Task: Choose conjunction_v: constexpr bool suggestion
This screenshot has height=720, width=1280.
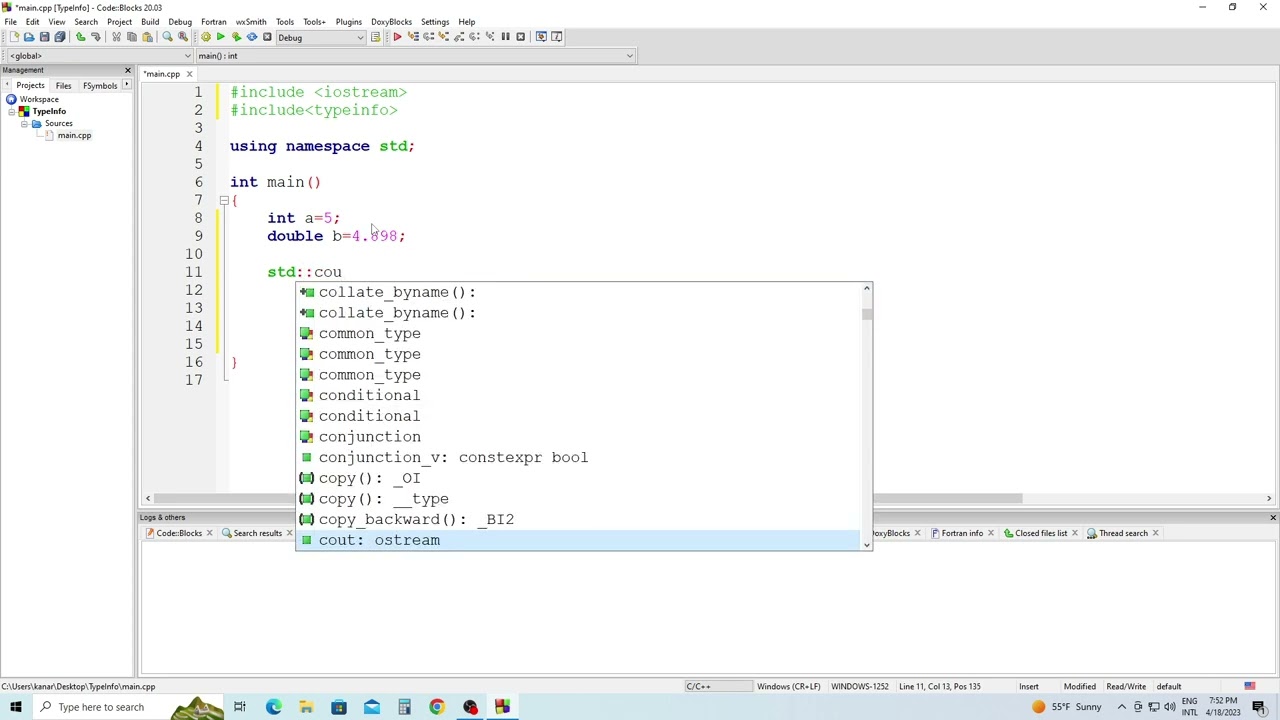Action: tap(578, 457)
